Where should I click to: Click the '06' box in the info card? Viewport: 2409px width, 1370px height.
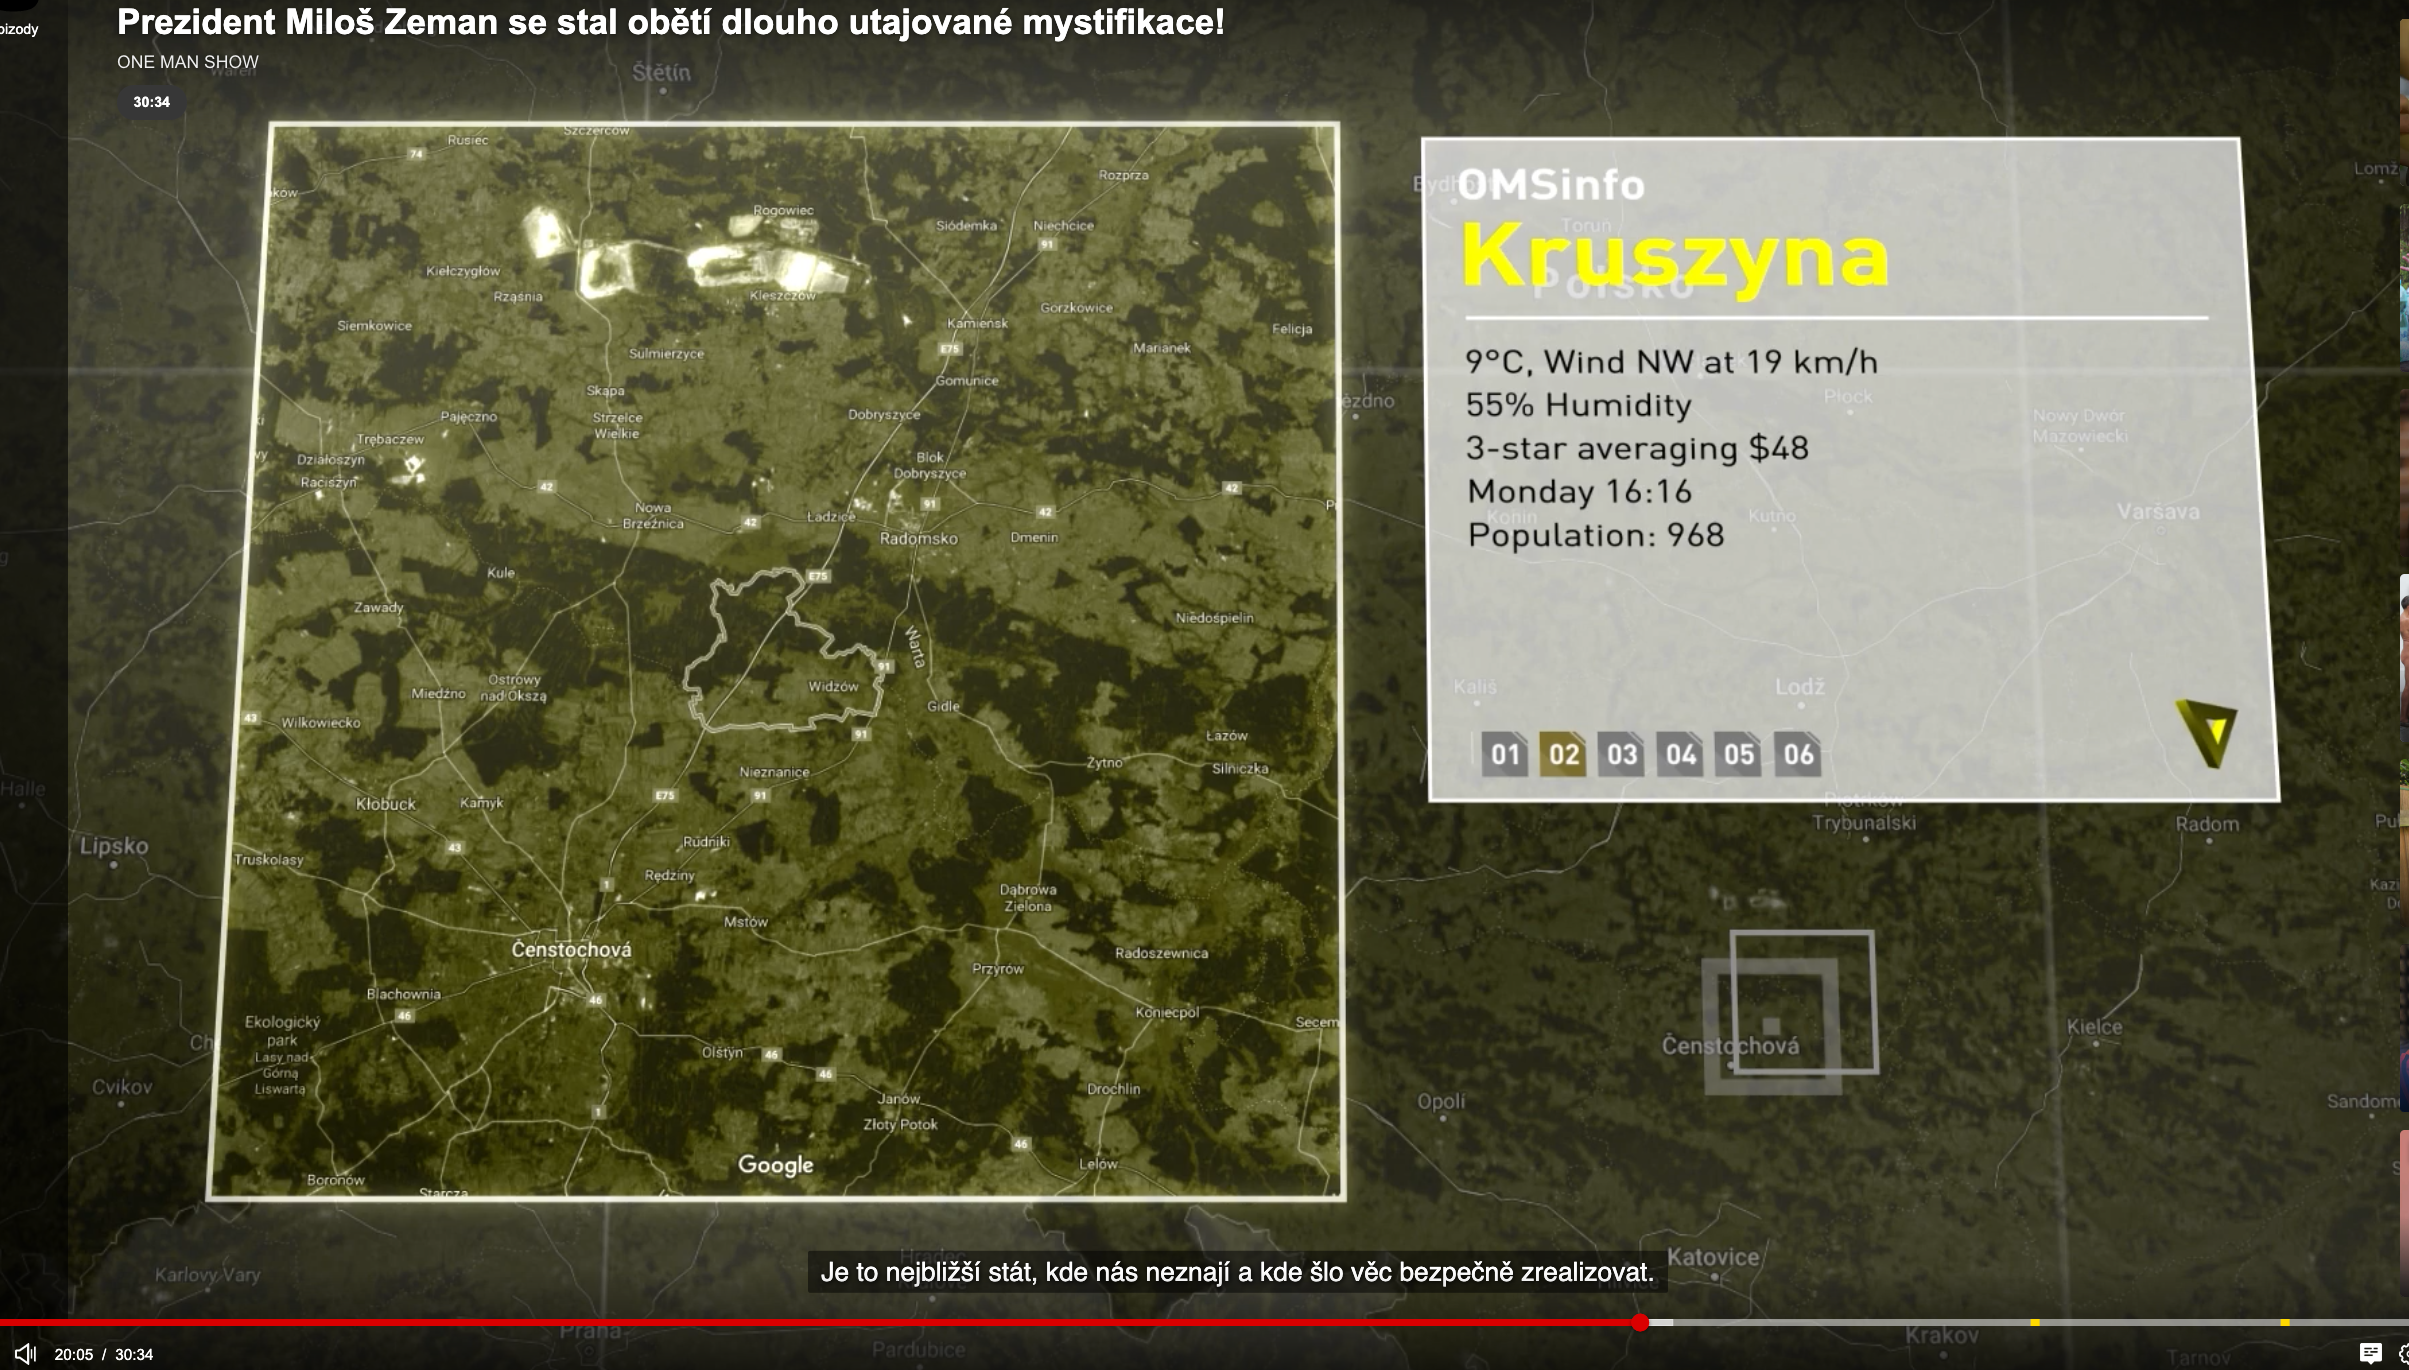1798,754
